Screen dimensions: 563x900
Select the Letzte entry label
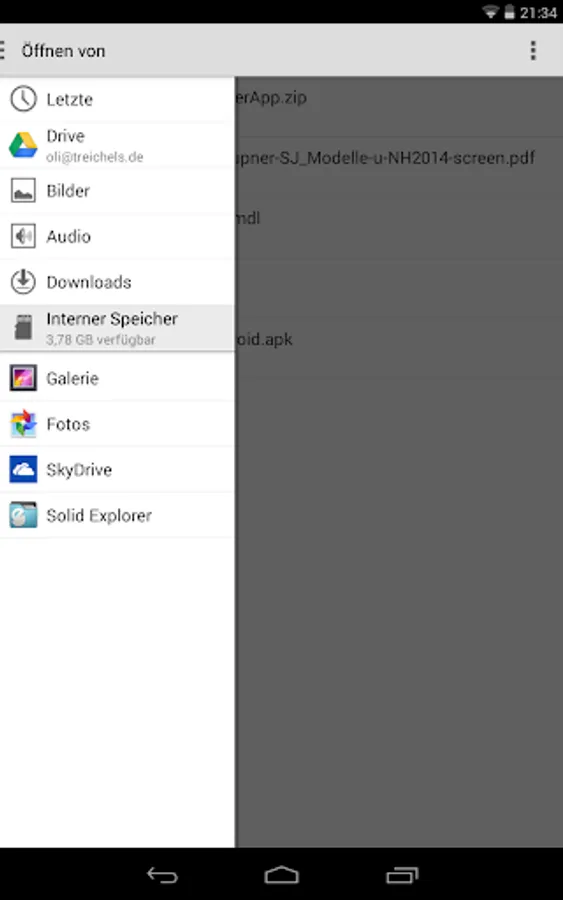click(x=69, y=99)
